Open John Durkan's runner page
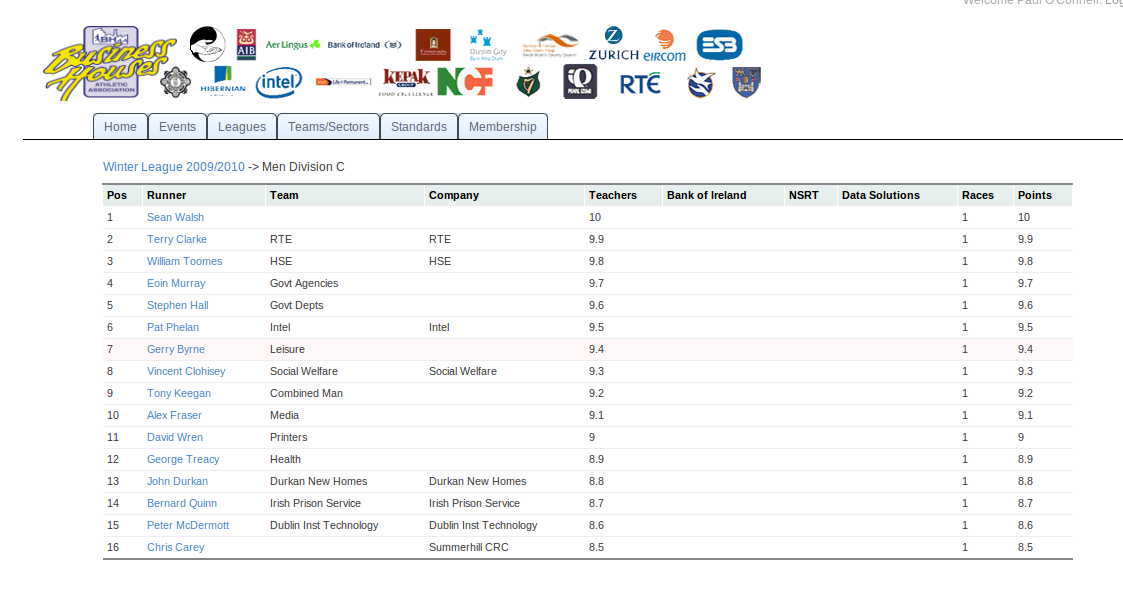The width and height of the screenshot is (1123, 603). (x=178, y=481)
